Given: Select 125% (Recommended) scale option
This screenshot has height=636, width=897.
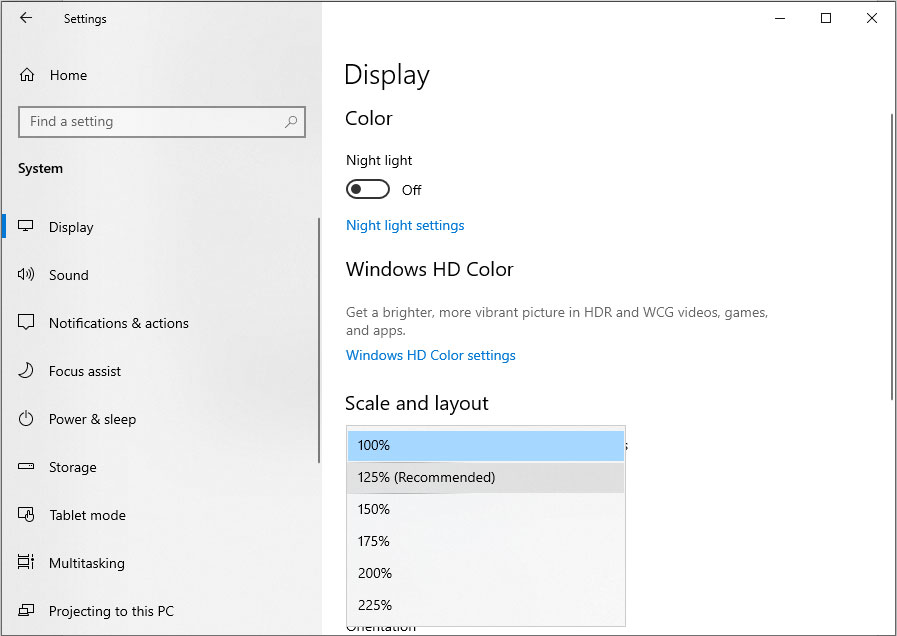Looking at the screenshot, I should click(x=485, y=477).
